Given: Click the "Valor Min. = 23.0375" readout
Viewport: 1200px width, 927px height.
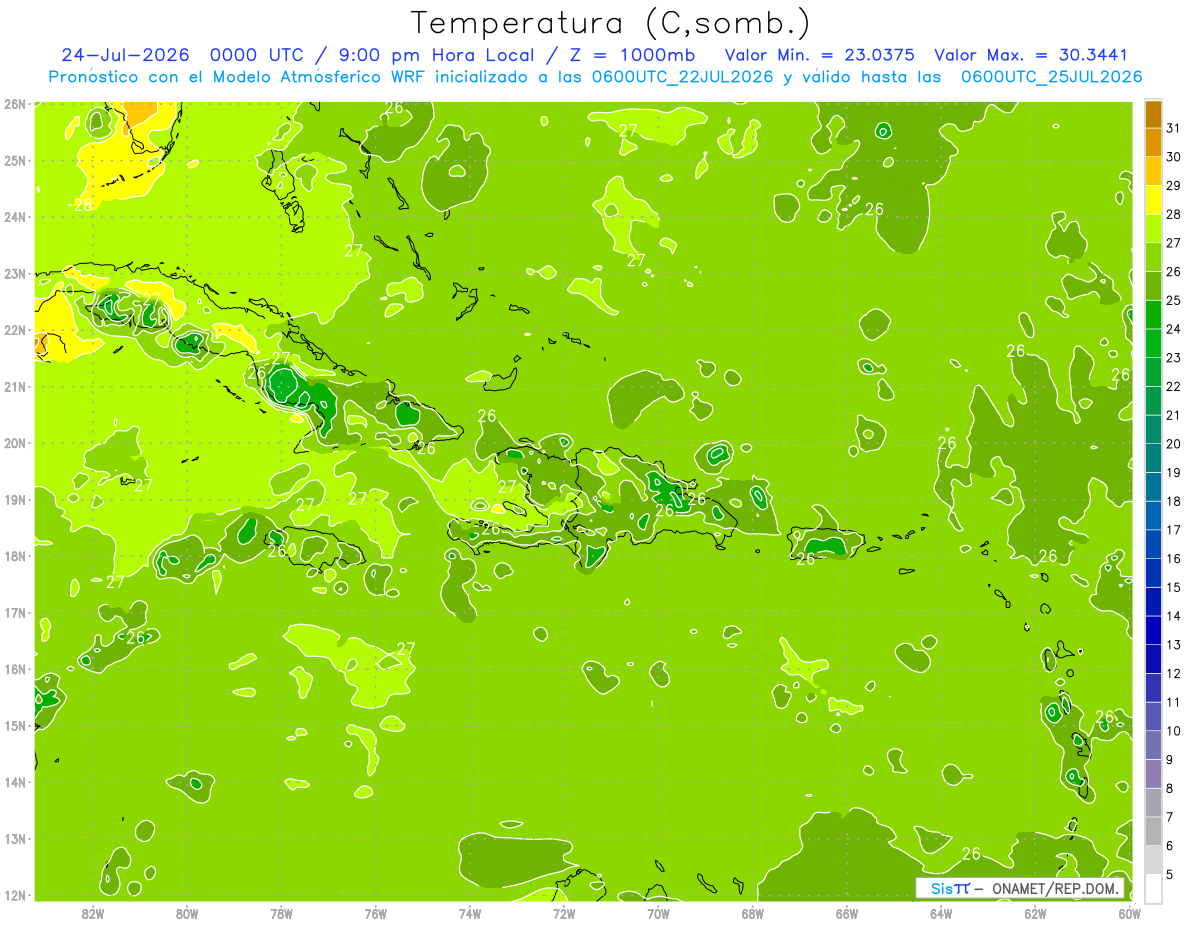Looking at the screenshot, I should tap(819, 55).
